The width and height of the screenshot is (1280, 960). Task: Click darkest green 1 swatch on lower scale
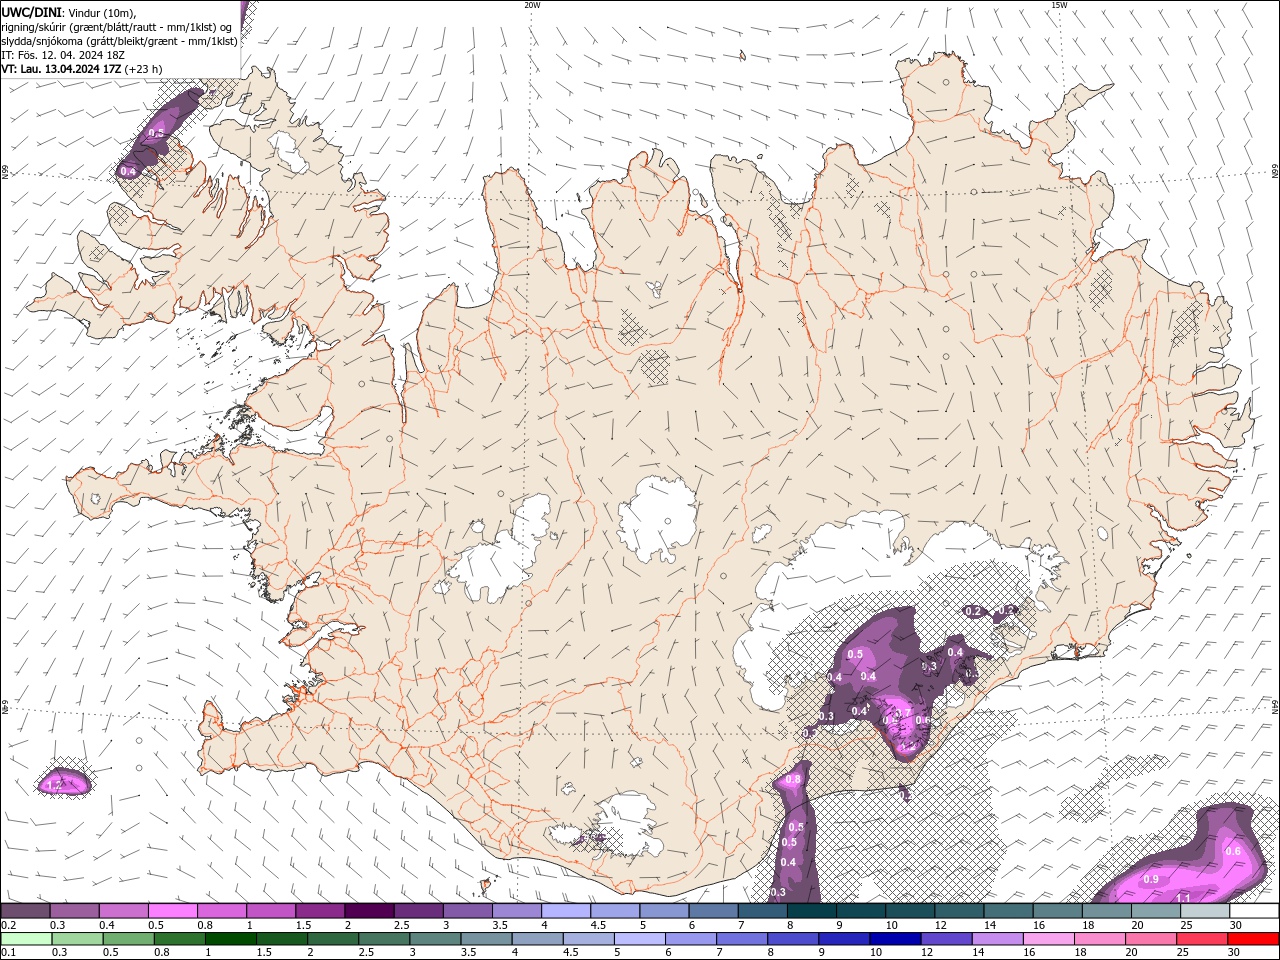[x=230, y=939]
